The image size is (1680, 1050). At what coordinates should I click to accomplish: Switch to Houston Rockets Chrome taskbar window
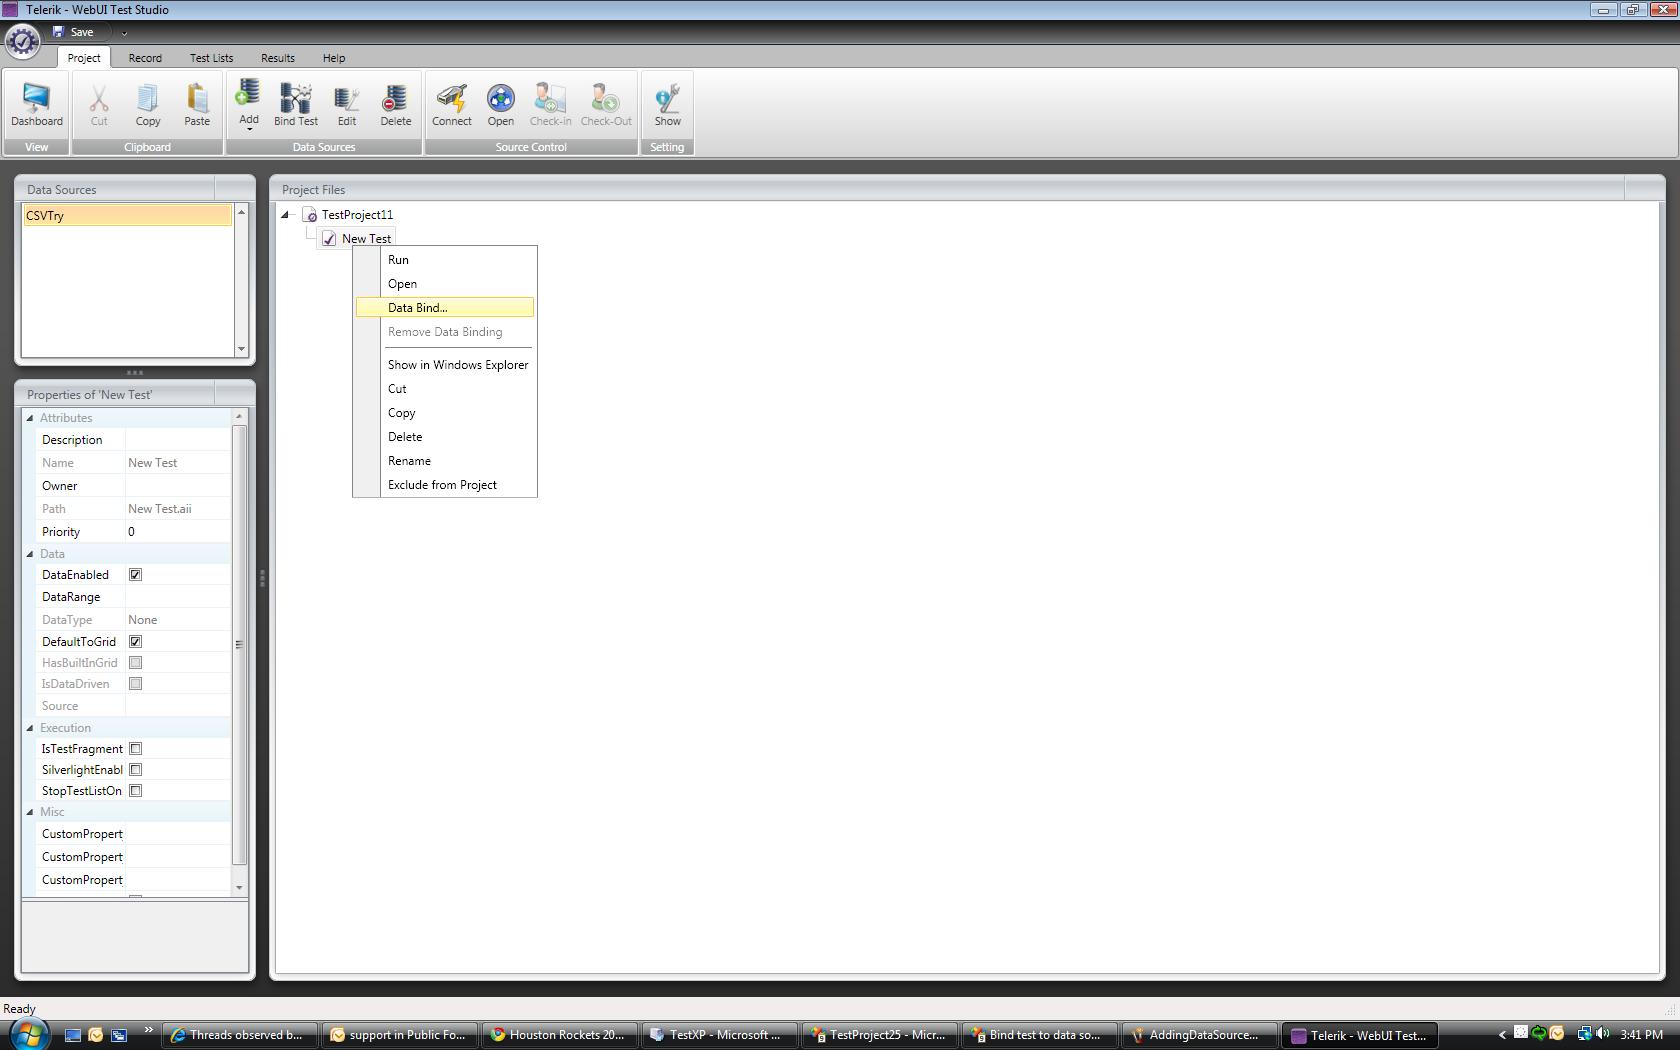559,1035
